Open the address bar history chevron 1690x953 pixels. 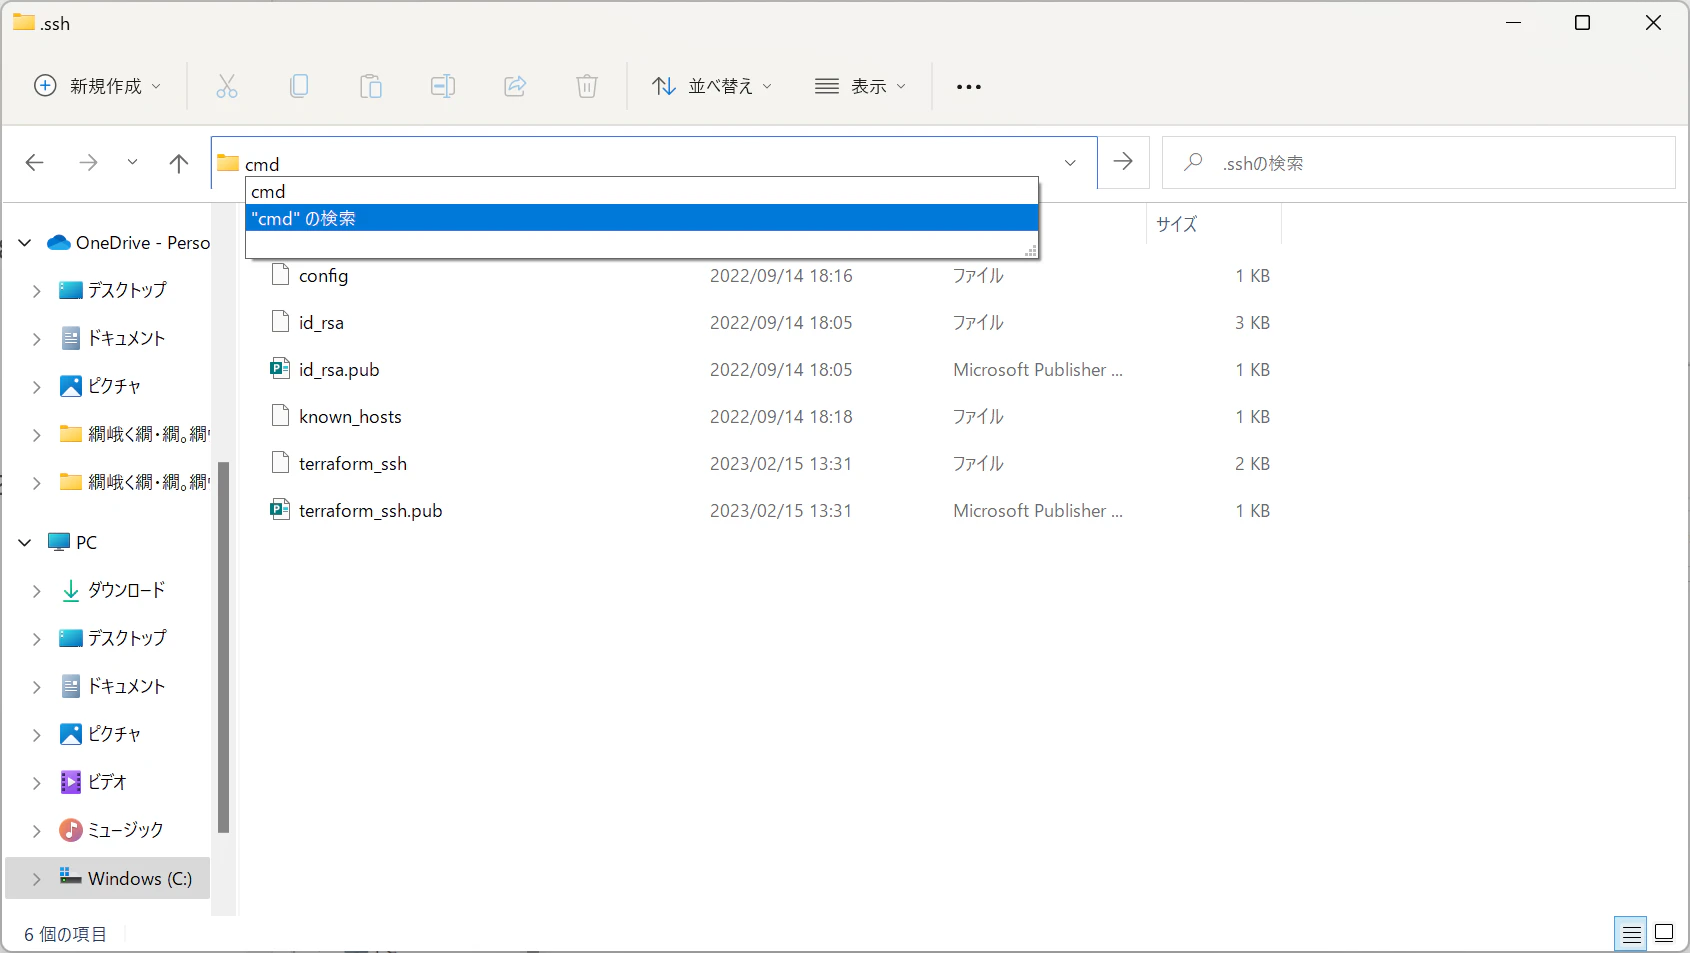pos(1070,163)
